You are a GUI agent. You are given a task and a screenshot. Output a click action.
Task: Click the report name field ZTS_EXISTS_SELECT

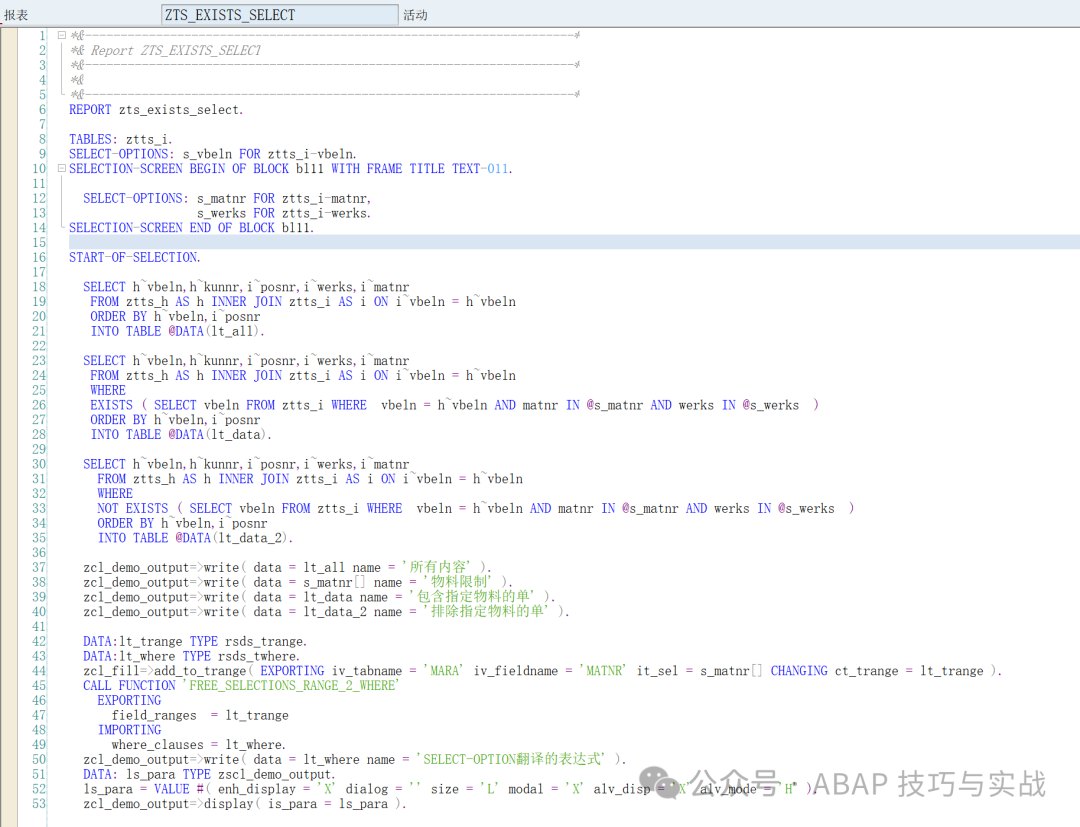click(280, 14)
